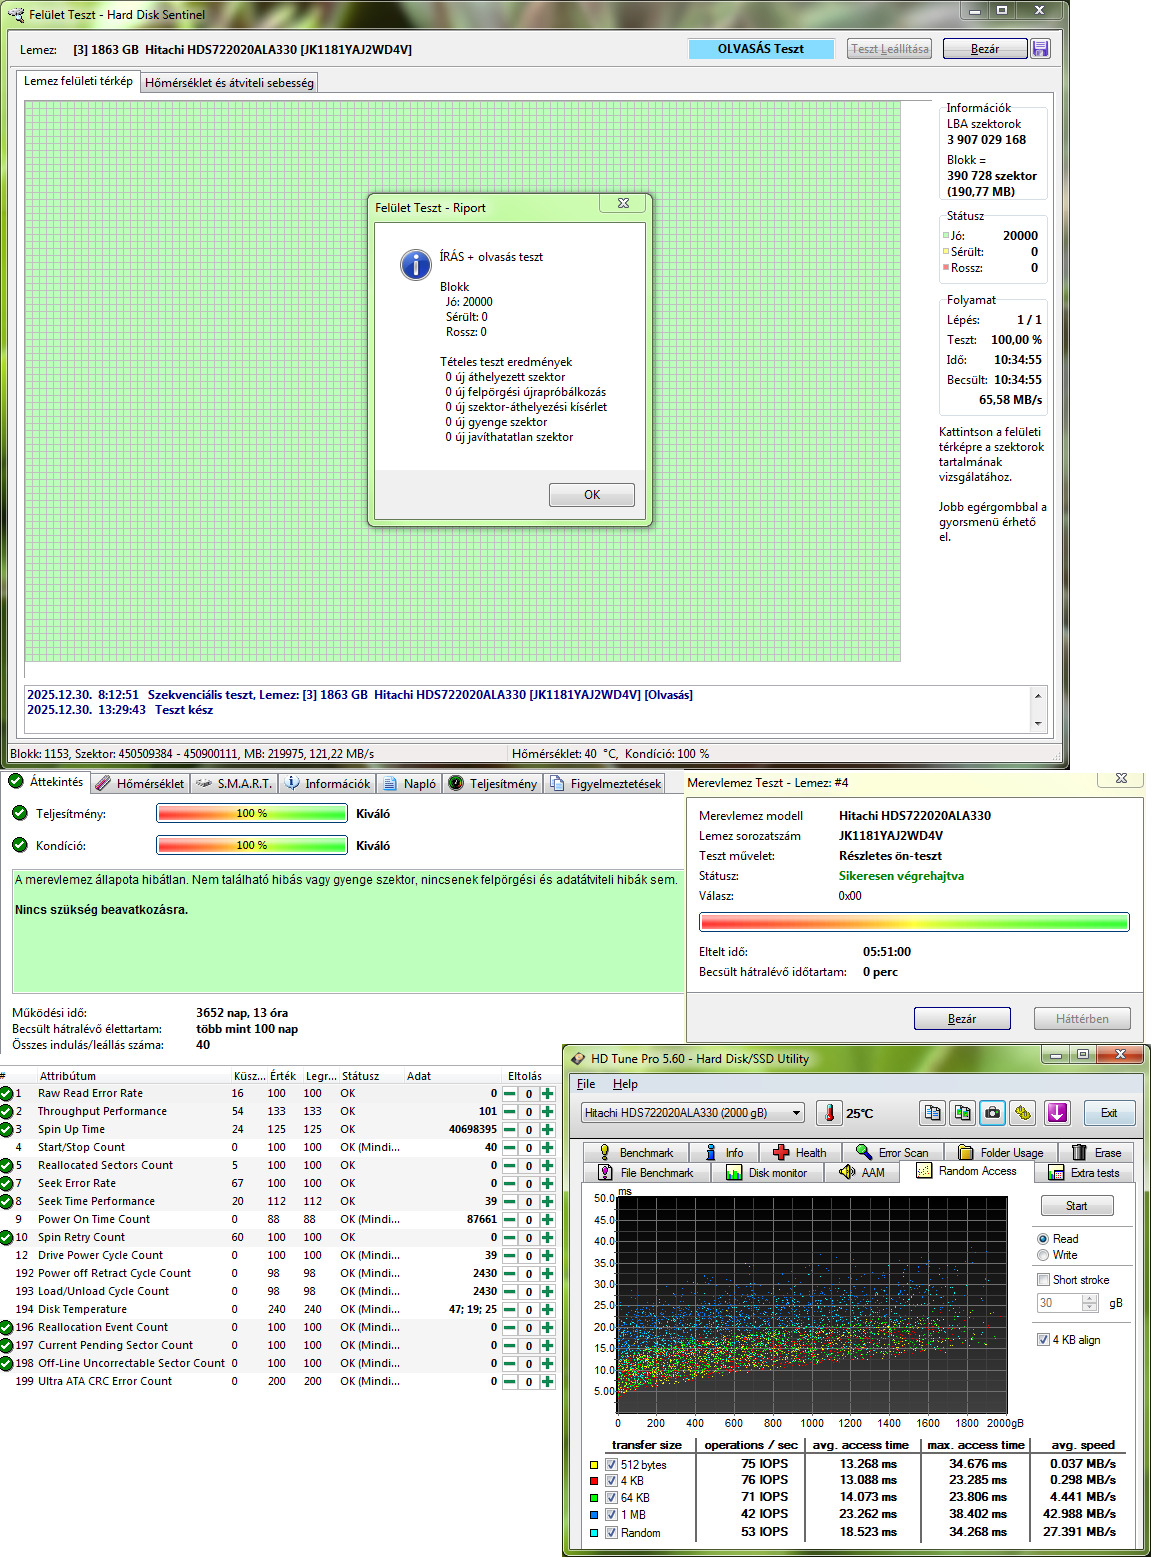Click green check status icon beside Kondíció
Viewport: 1152px width, 1558px height.
(x=19, y=845)
